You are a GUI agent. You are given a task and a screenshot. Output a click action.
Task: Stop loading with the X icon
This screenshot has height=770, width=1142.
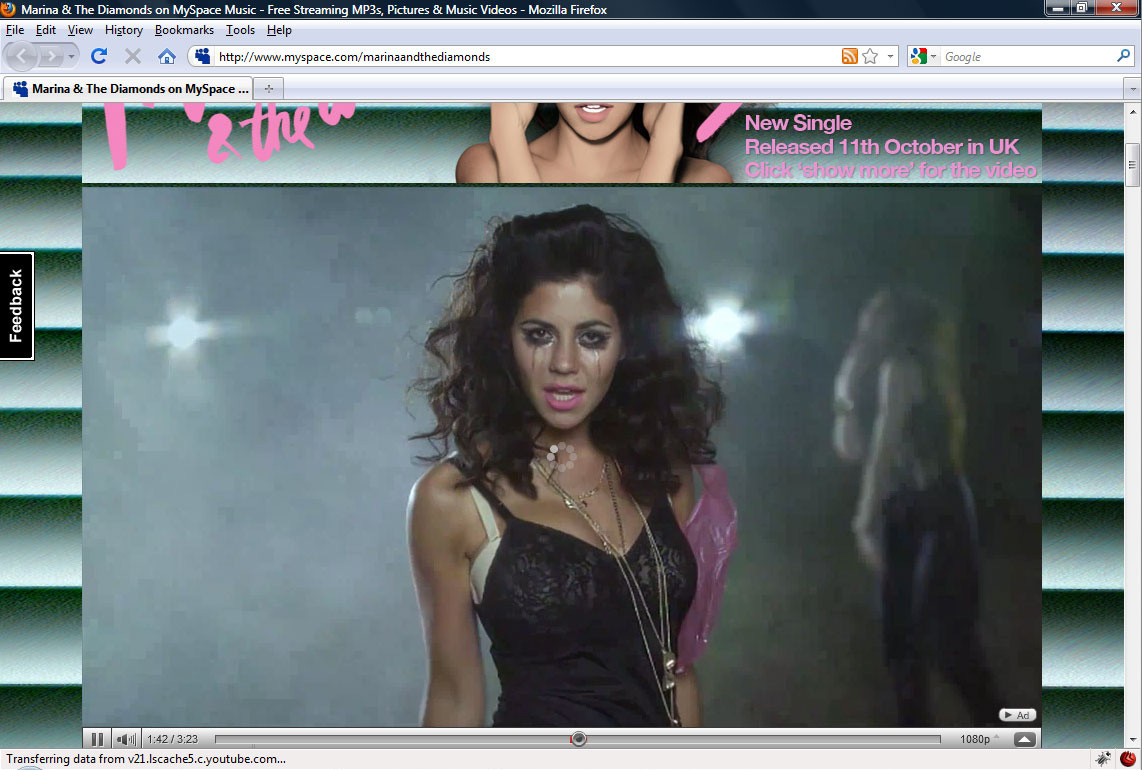coord(133,56)
